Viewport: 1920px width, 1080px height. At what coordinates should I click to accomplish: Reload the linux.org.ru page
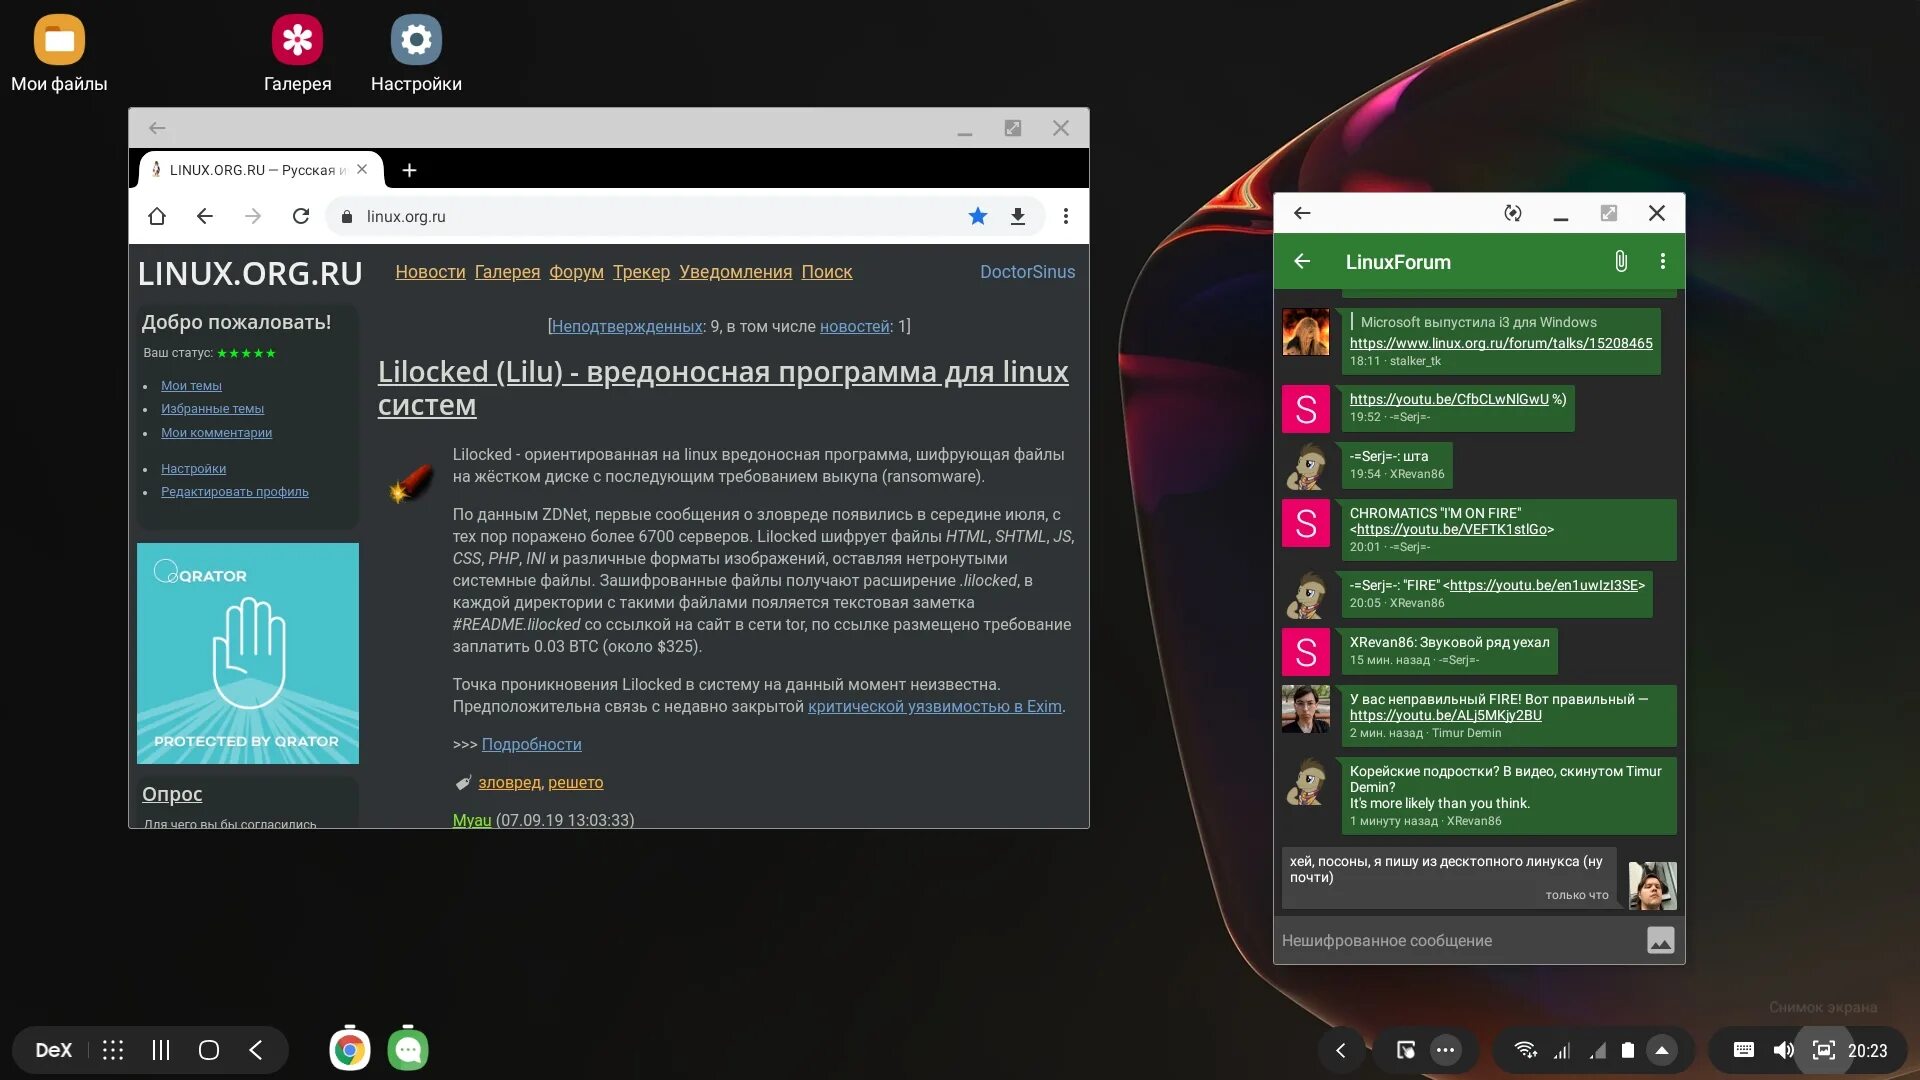301,216
